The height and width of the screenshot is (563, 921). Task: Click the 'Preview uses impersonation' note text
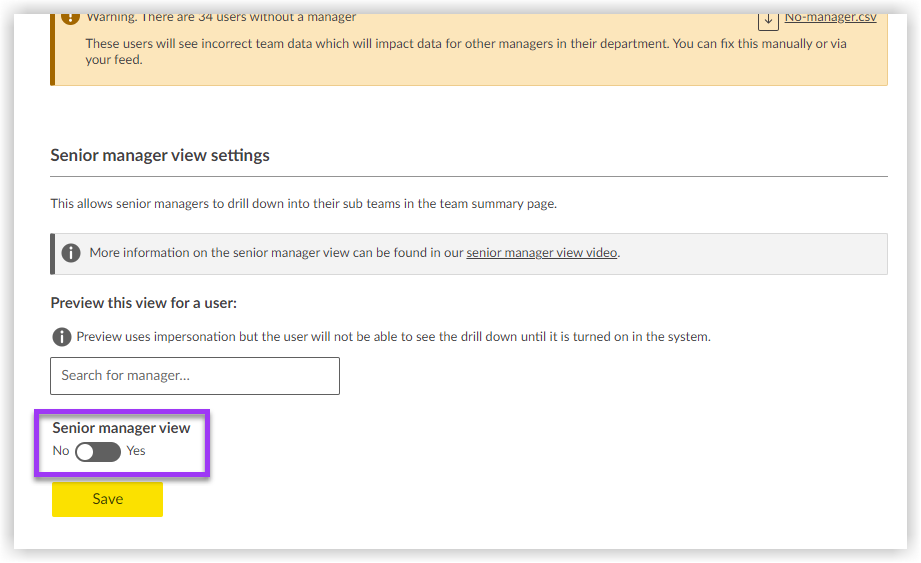[393, 337]
